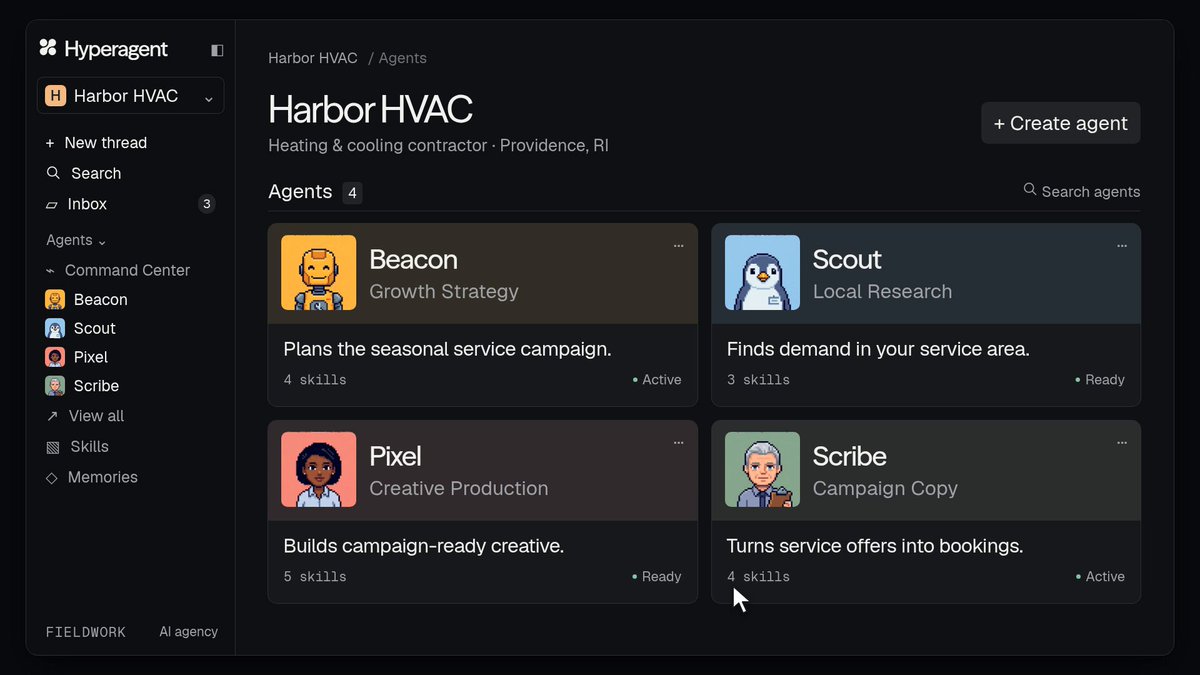Click Ready status on Pixel card

[x=657, y=577]
